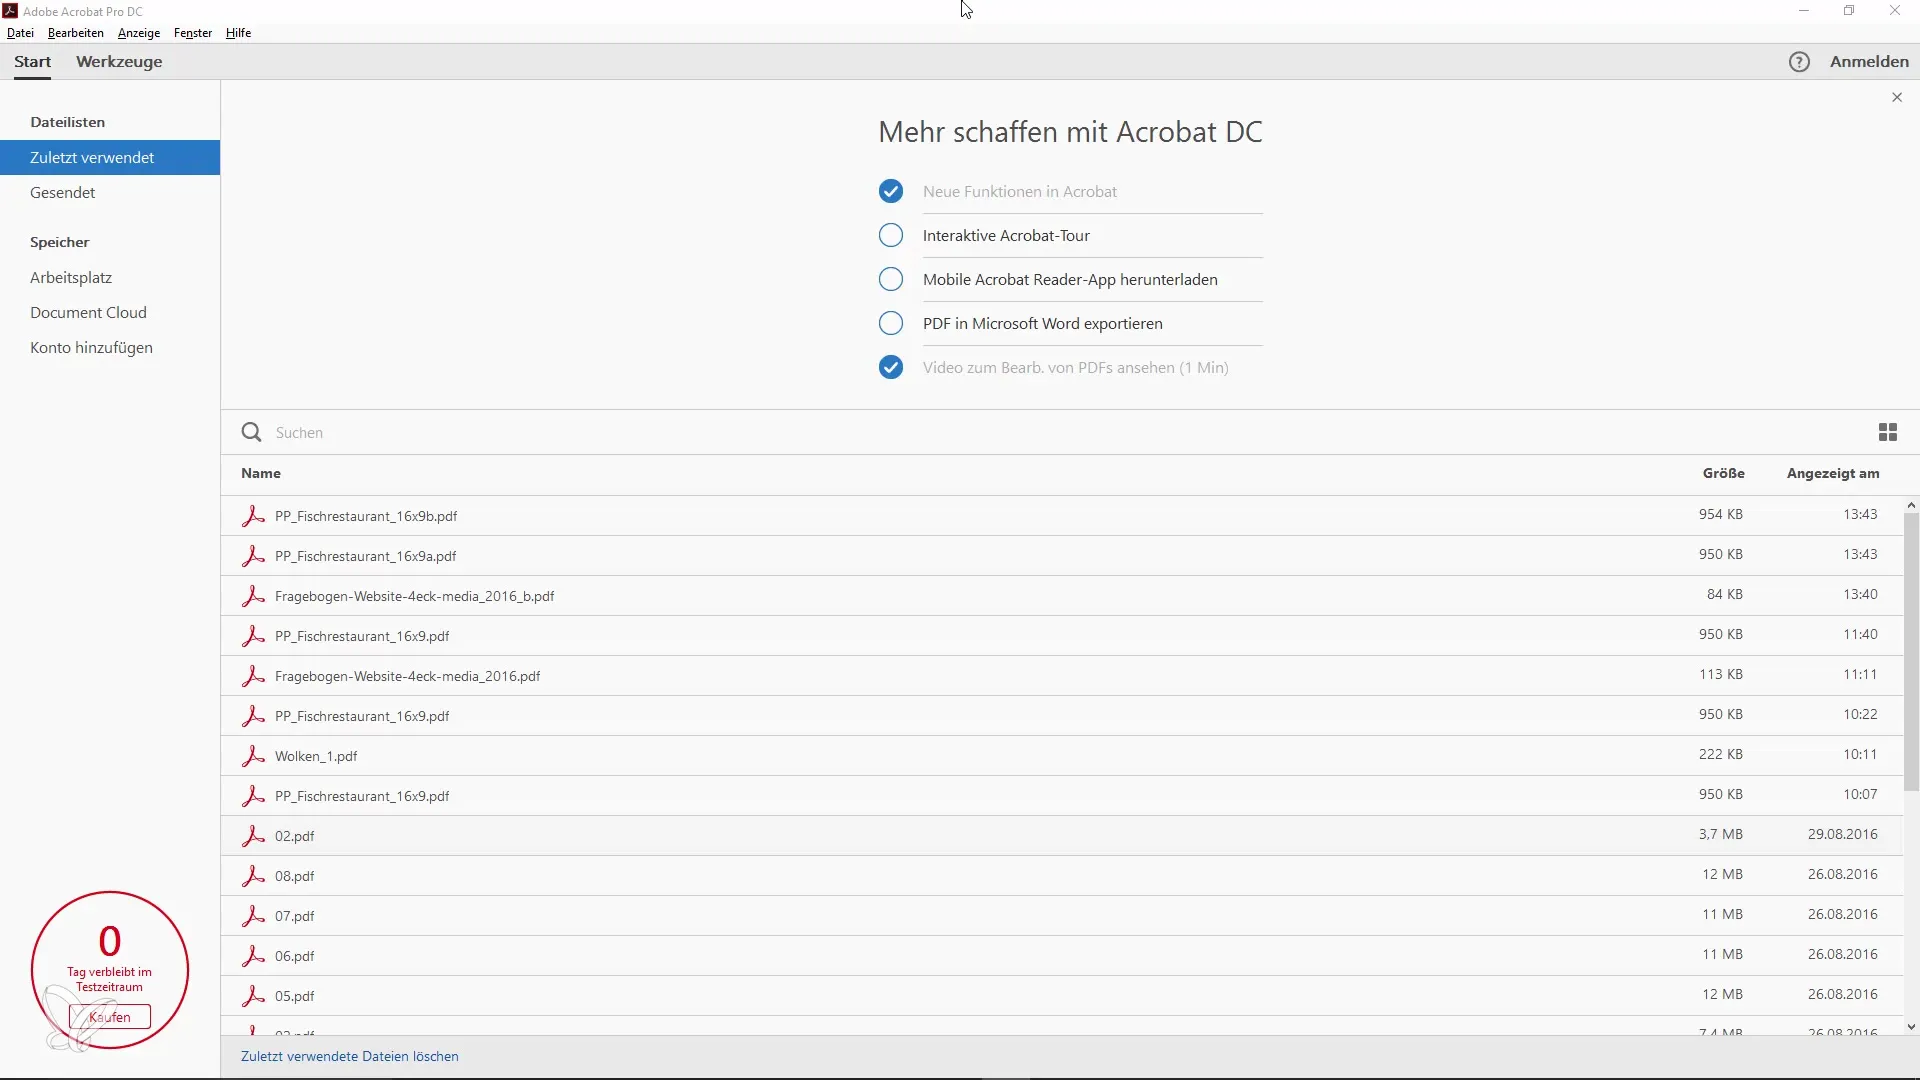Click PDF icon of 06.pdf
The image size is (1920, 1080).
(x=253, y=956)
